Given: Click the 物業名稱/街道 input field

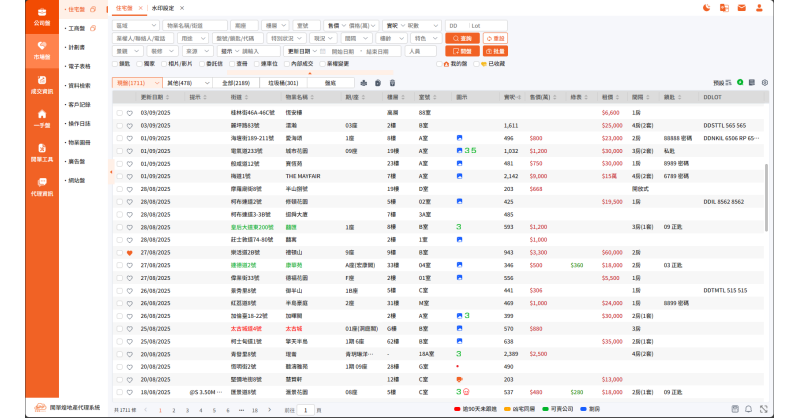Looking at the screenshot, I should pos(195,24).
